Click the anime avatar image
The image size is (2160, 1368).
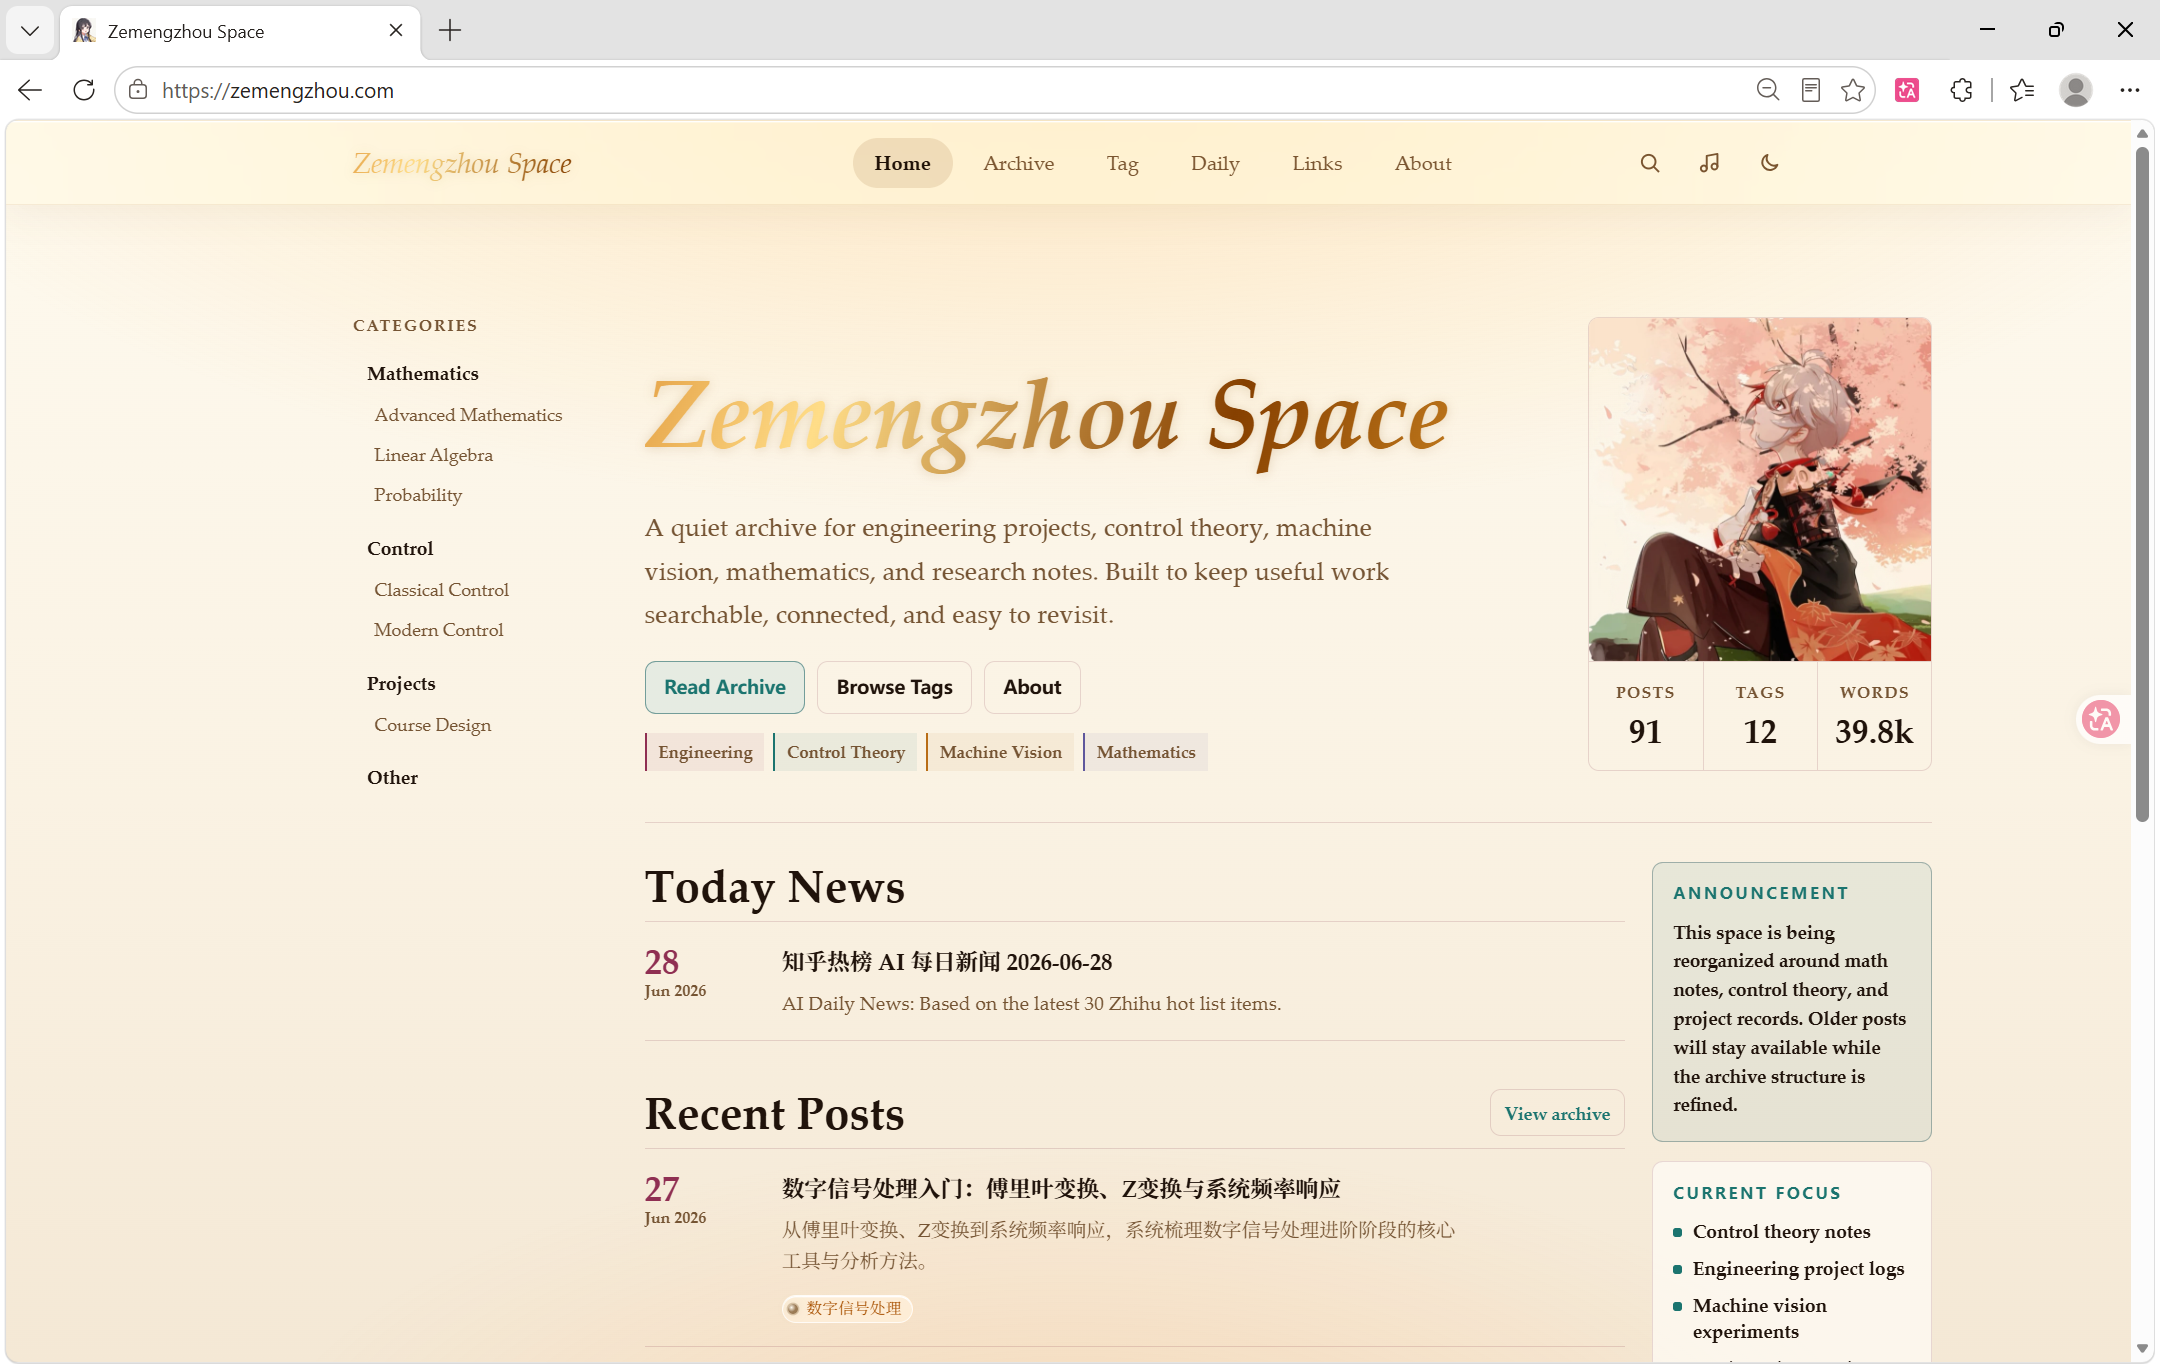click(1760, 489)
